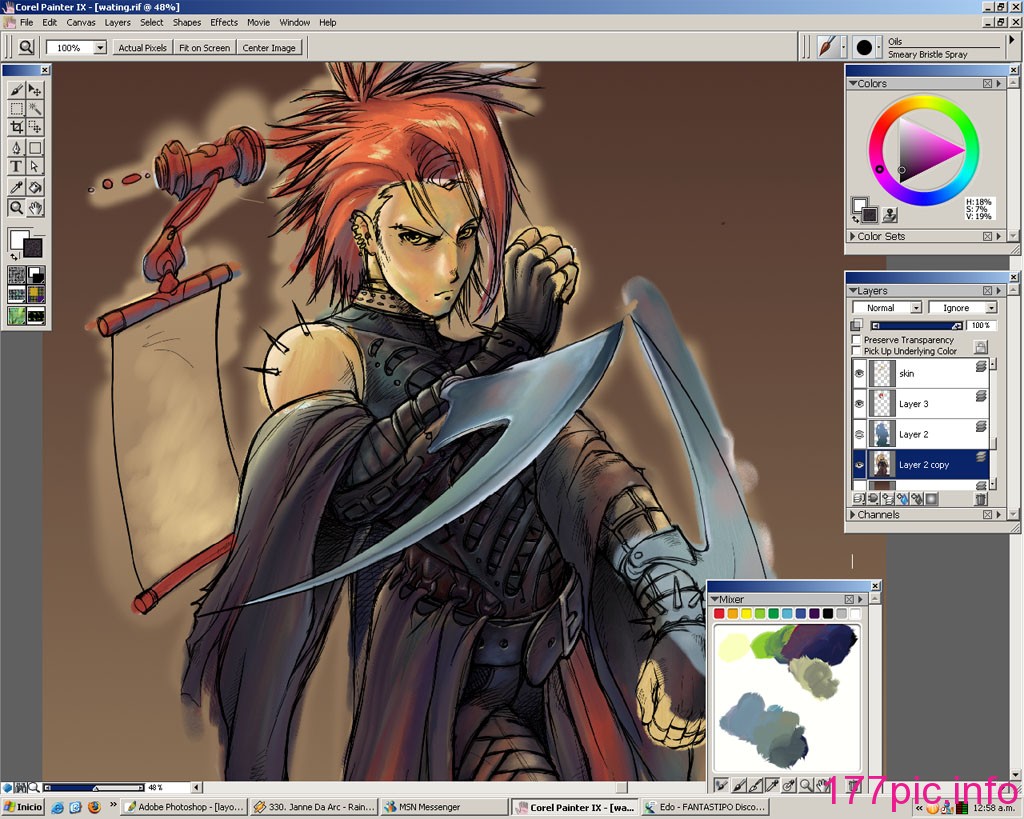Select the Layer Adjuster tool

pyautogui.click(x=35, y=89)
